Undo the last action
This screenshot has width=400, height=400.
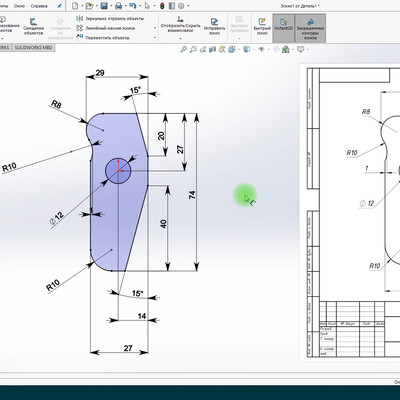(x=132, y=6)
